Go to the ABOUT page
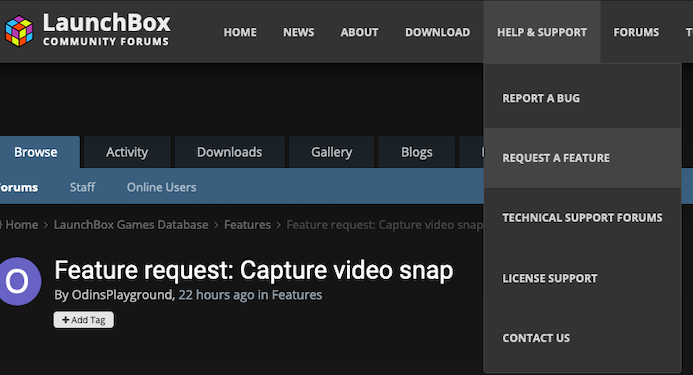 pos(359,32)
